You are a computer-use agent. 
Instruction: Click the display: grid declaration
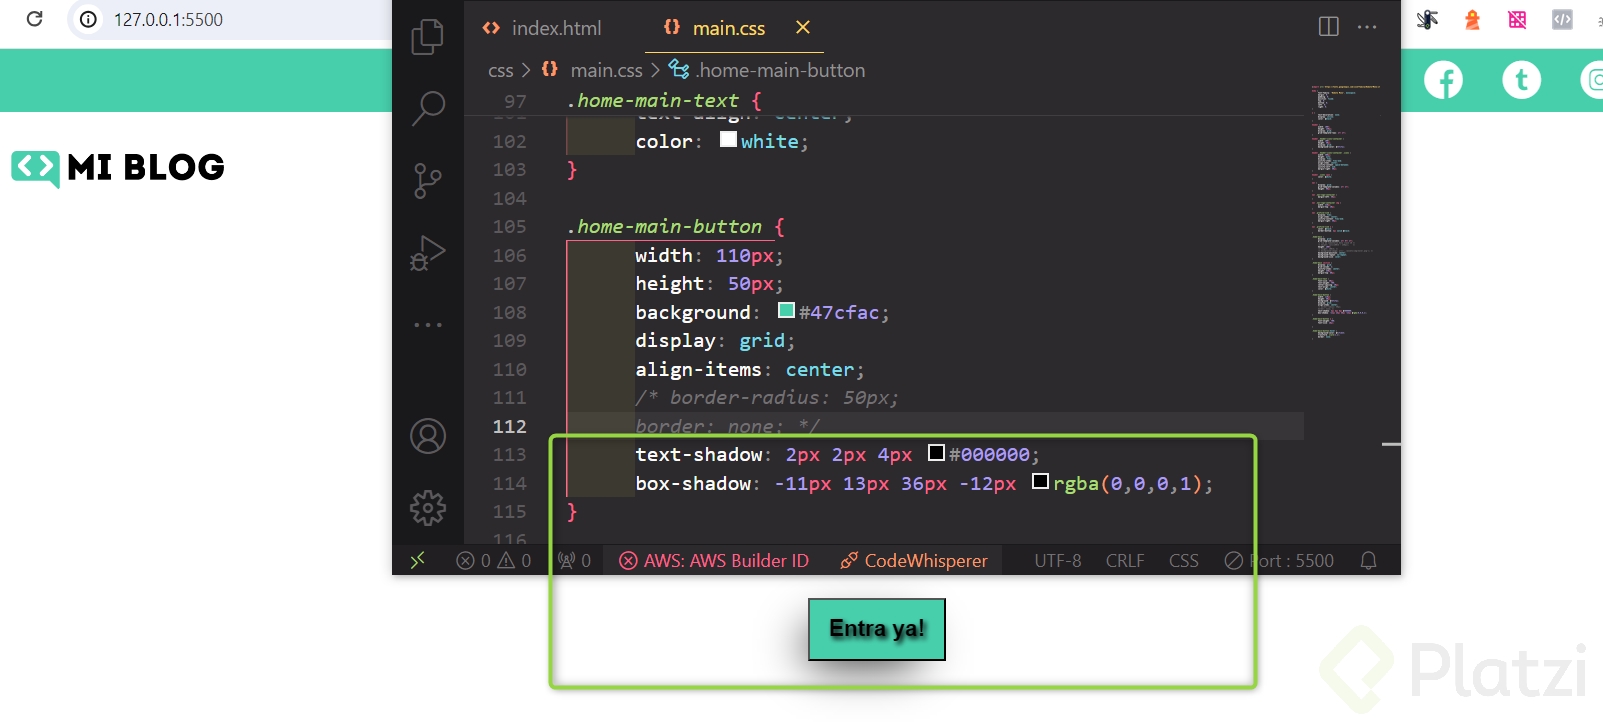[x=715, y=341]
